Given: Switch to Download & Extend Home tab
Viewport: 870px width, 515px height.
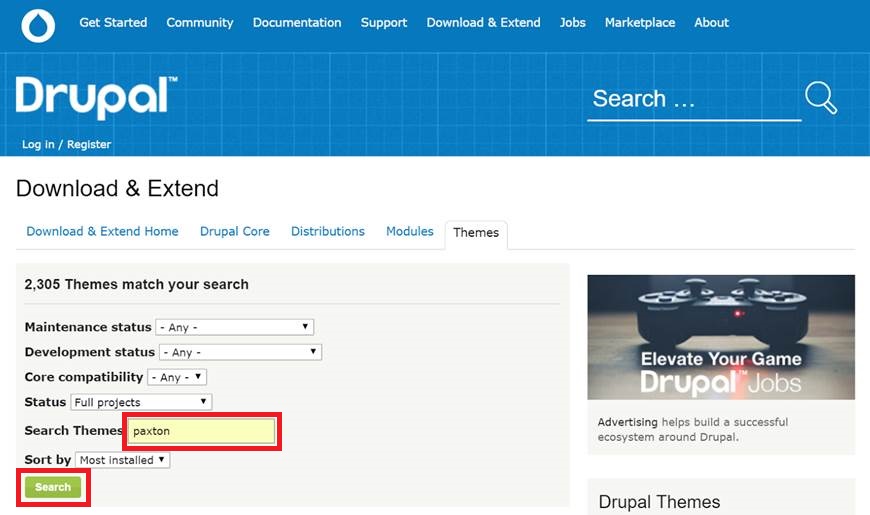Looking at the screenshot, I should (102, 231).
